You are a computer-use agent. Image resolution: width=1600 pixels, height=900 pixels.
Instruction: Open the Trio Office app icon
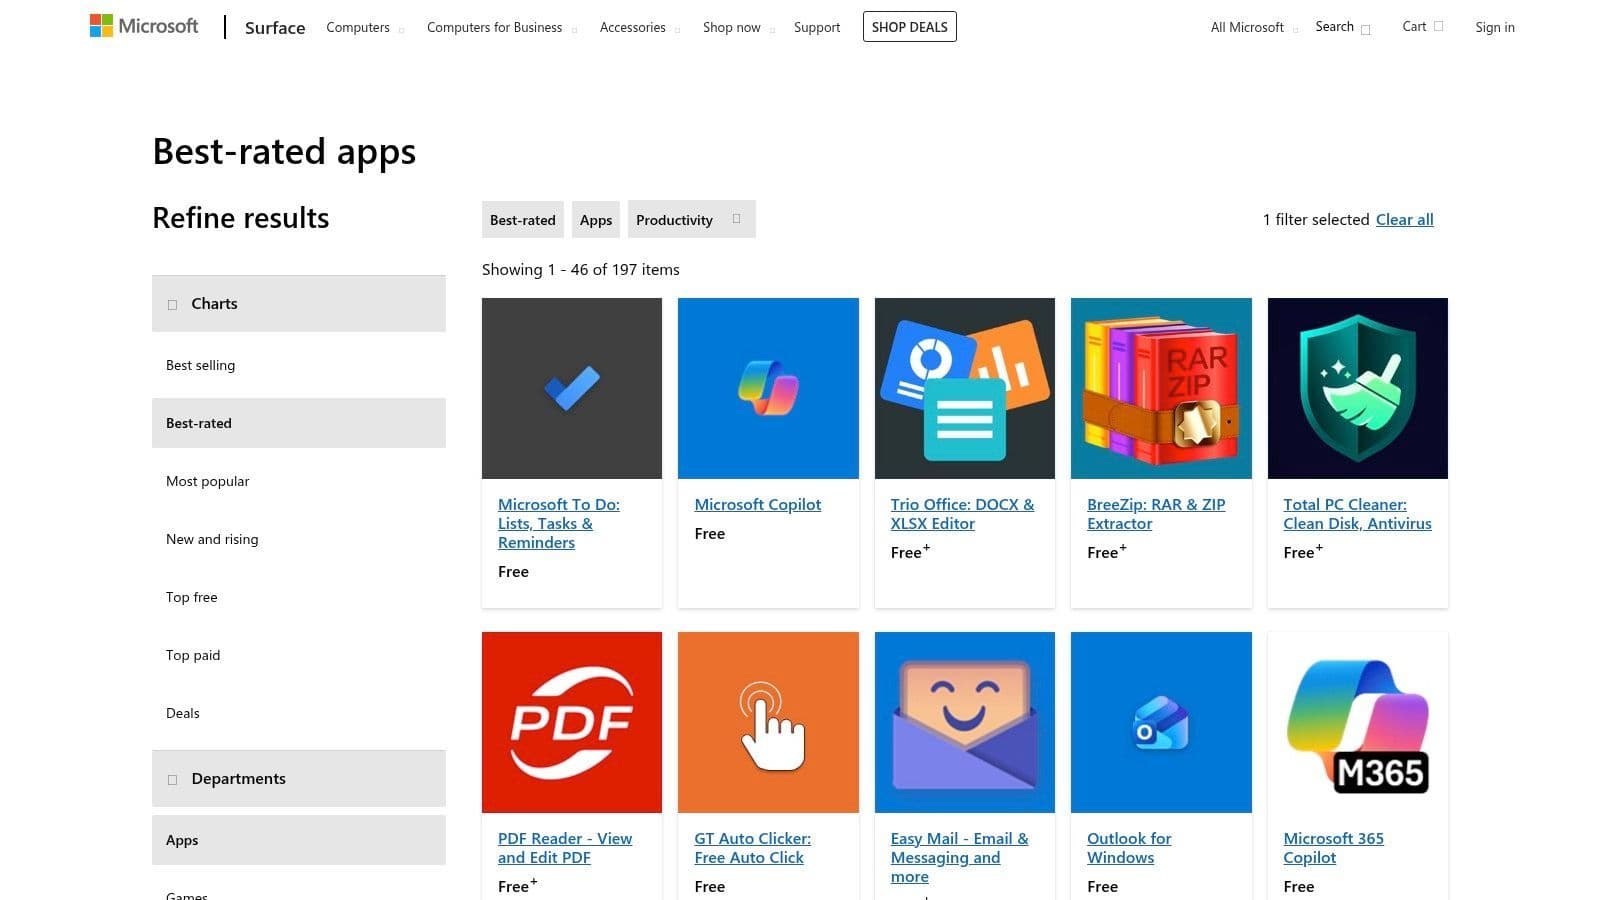(964, 388)
